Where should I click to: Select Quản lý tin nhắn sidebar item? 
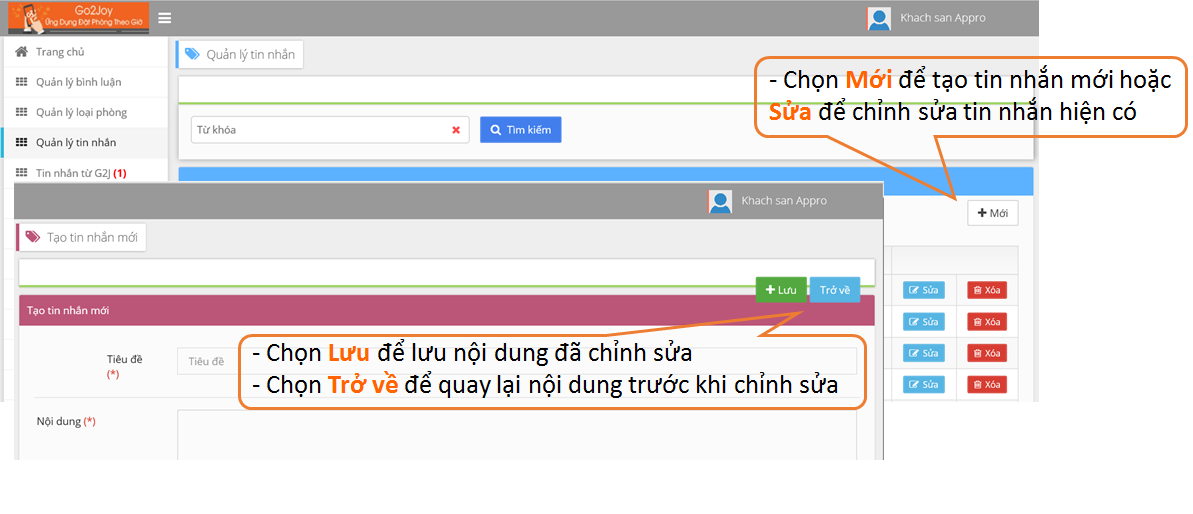coord(85,143)
